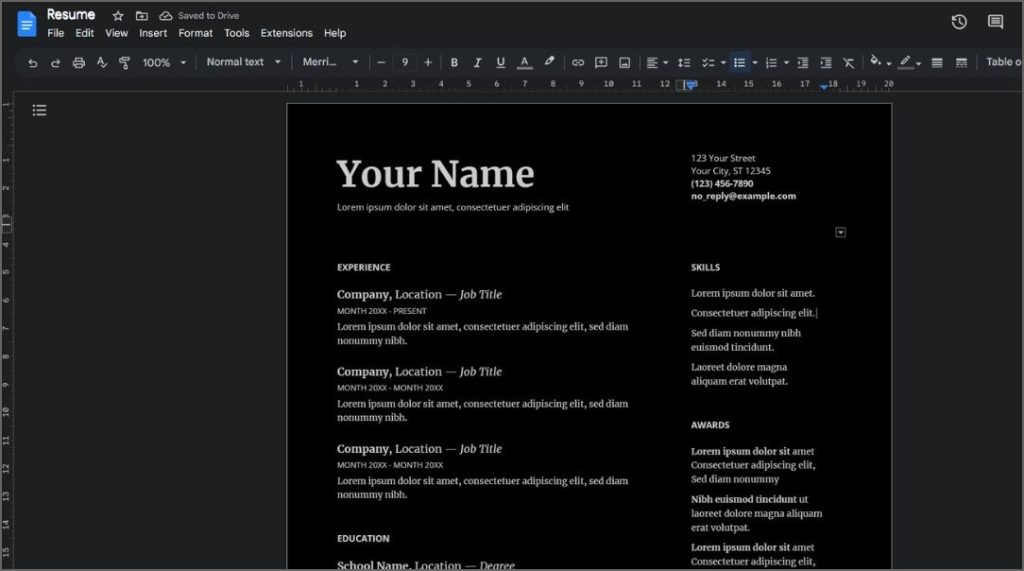Open the Merriweather font dropdown

coord(330,62)
